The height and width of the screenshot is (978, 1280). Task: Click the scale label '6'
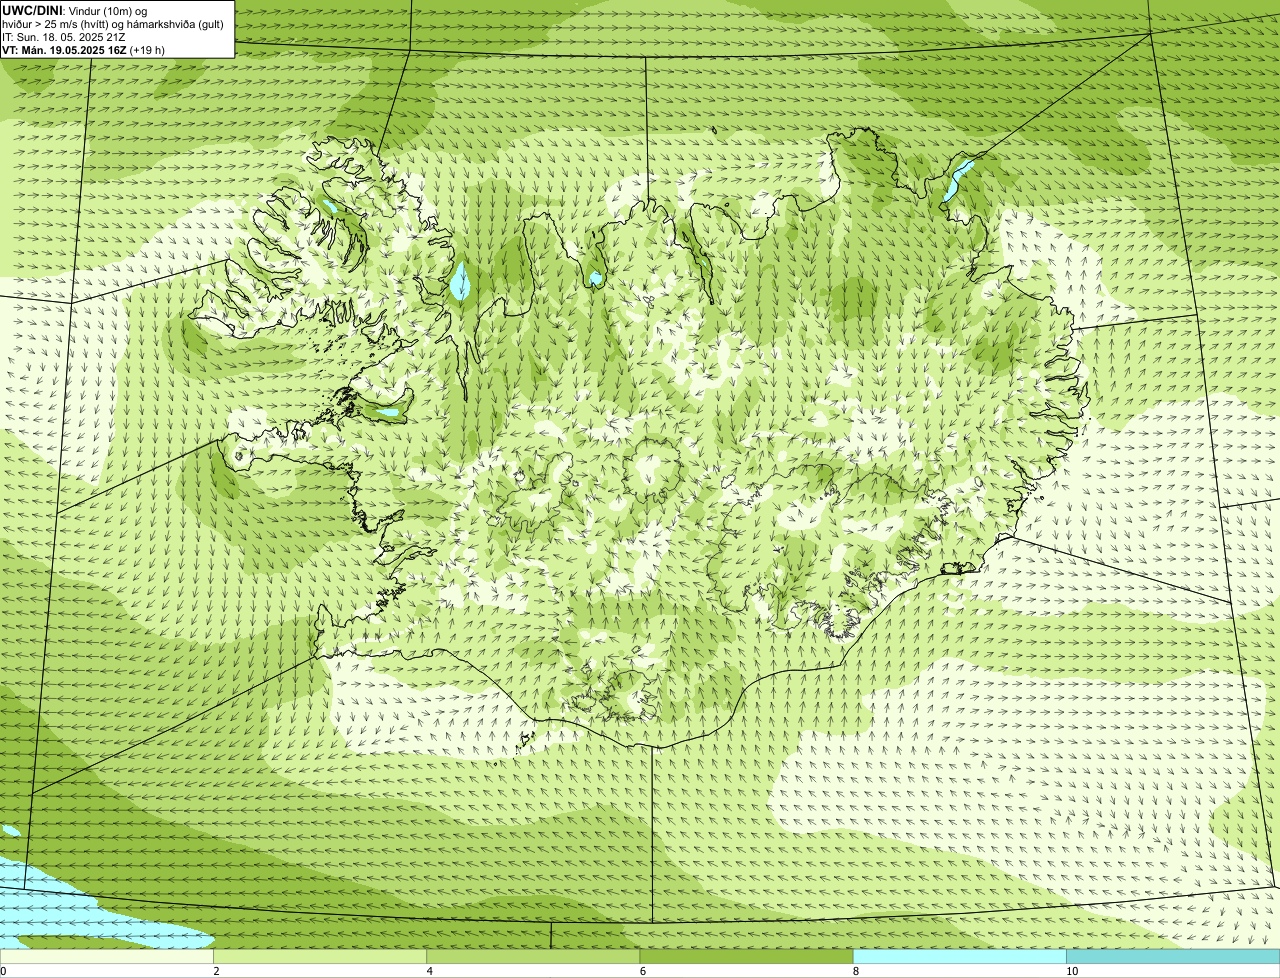[642, 971]
